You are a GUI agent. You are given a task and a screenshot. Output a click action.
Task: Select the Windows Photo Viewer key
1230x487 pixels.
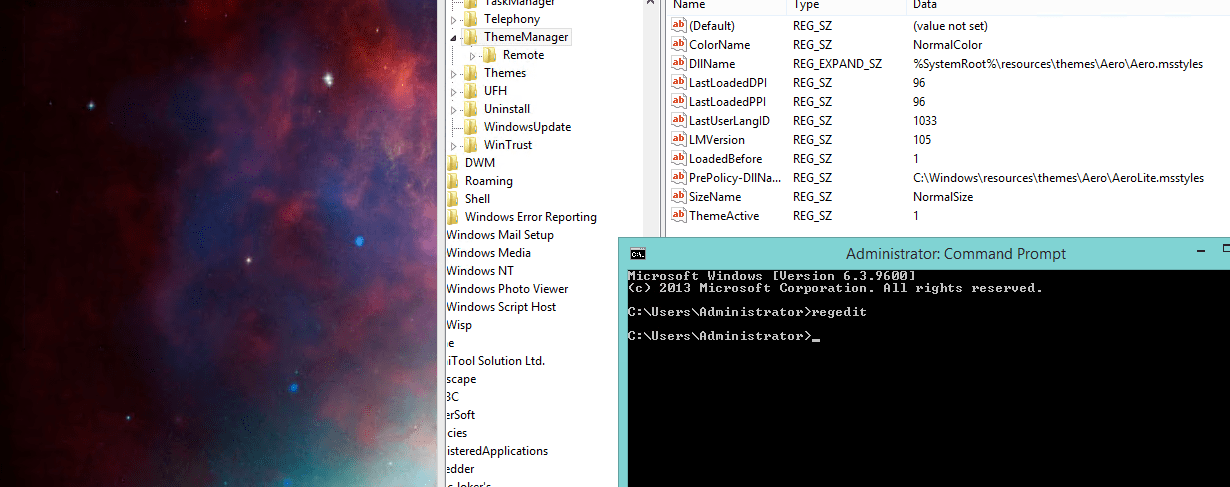(507, 289)
